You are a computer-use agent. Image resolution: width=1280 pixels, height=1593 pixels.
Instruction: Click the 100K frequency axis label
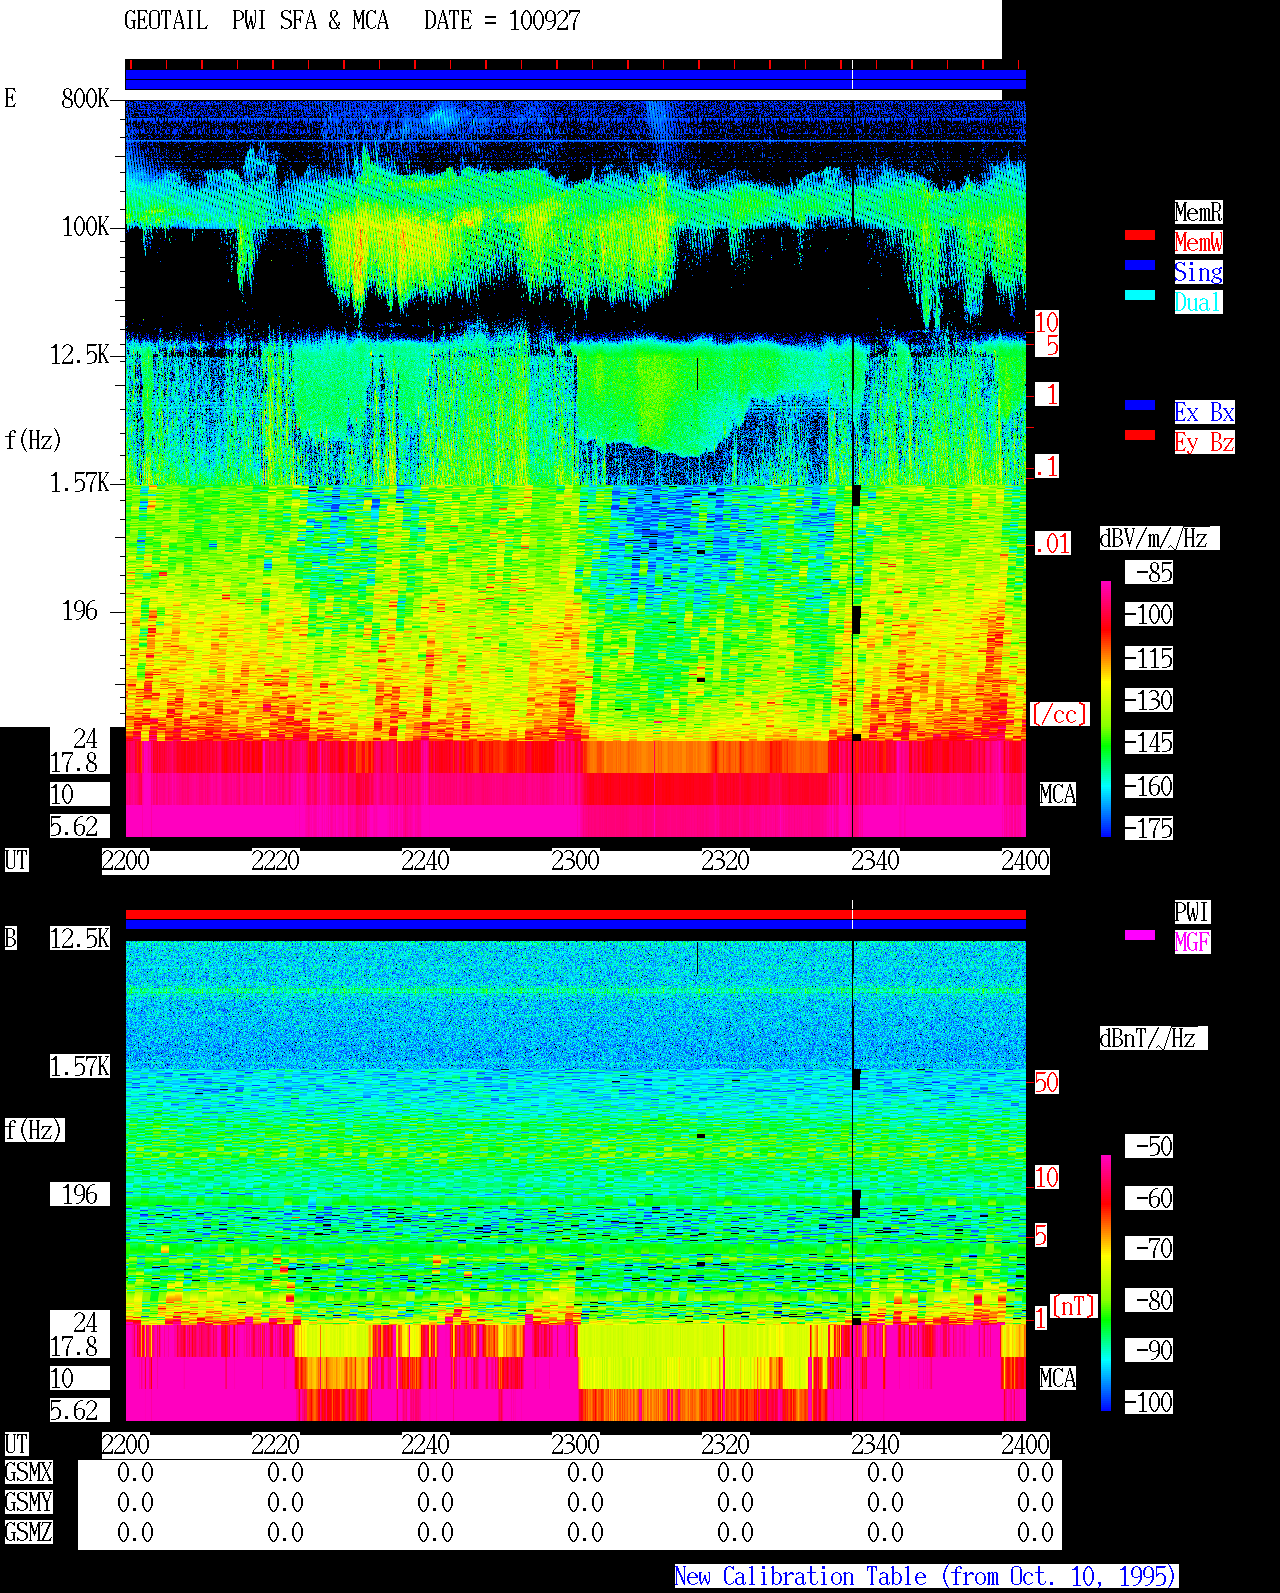[85, 226]
